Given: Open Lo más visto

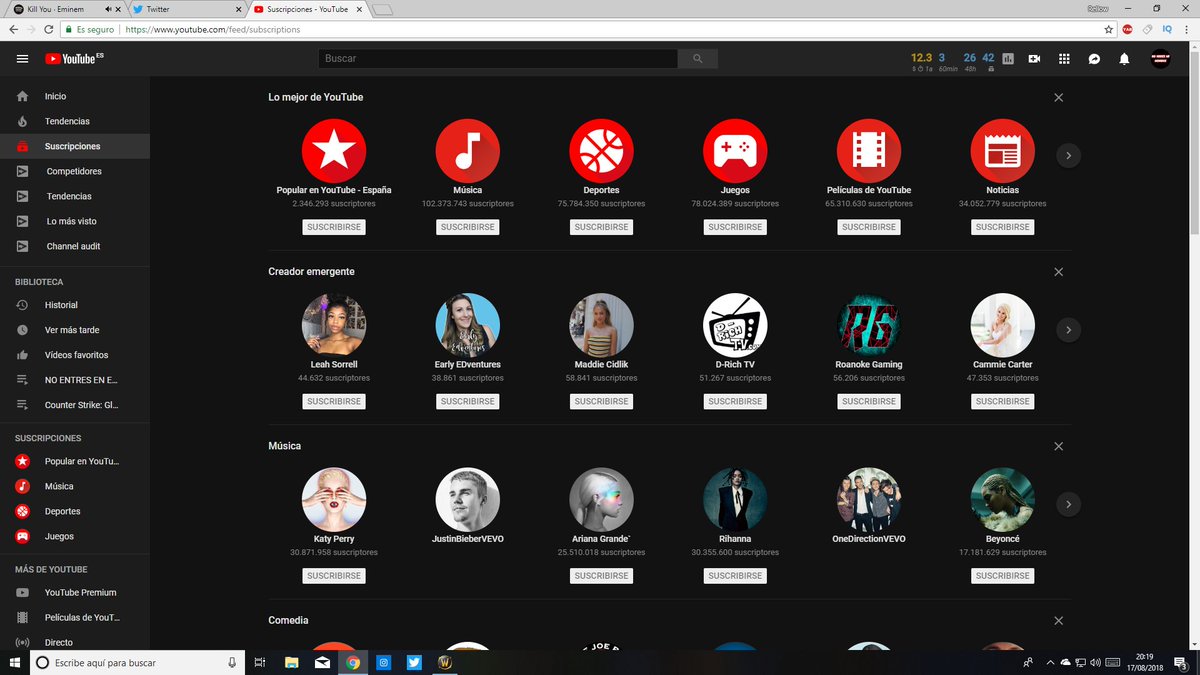Looking at the screenshot, I should point(75,221).
